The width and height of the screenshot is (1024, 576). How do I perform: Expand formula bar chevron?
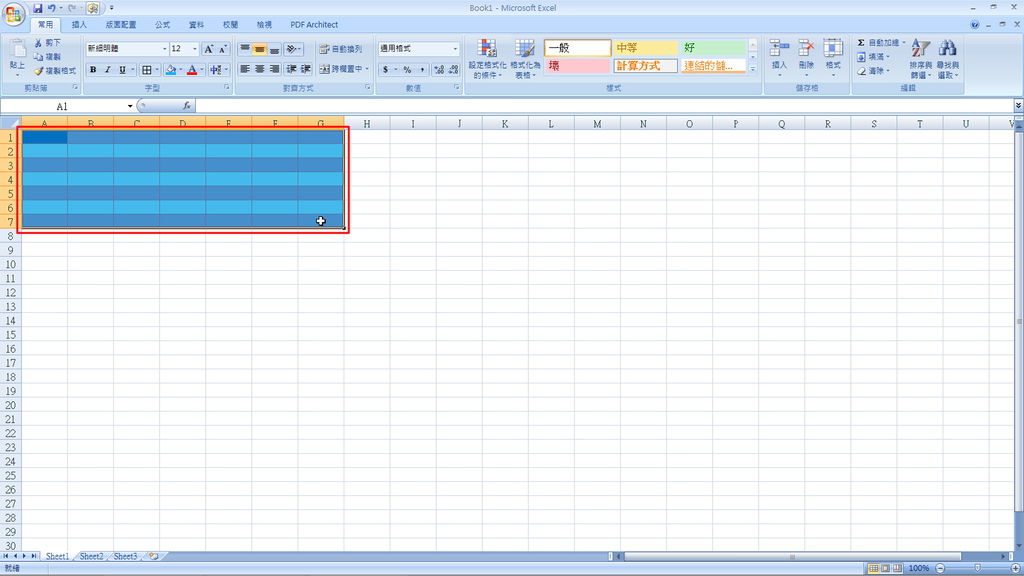tap(1018, 105)
